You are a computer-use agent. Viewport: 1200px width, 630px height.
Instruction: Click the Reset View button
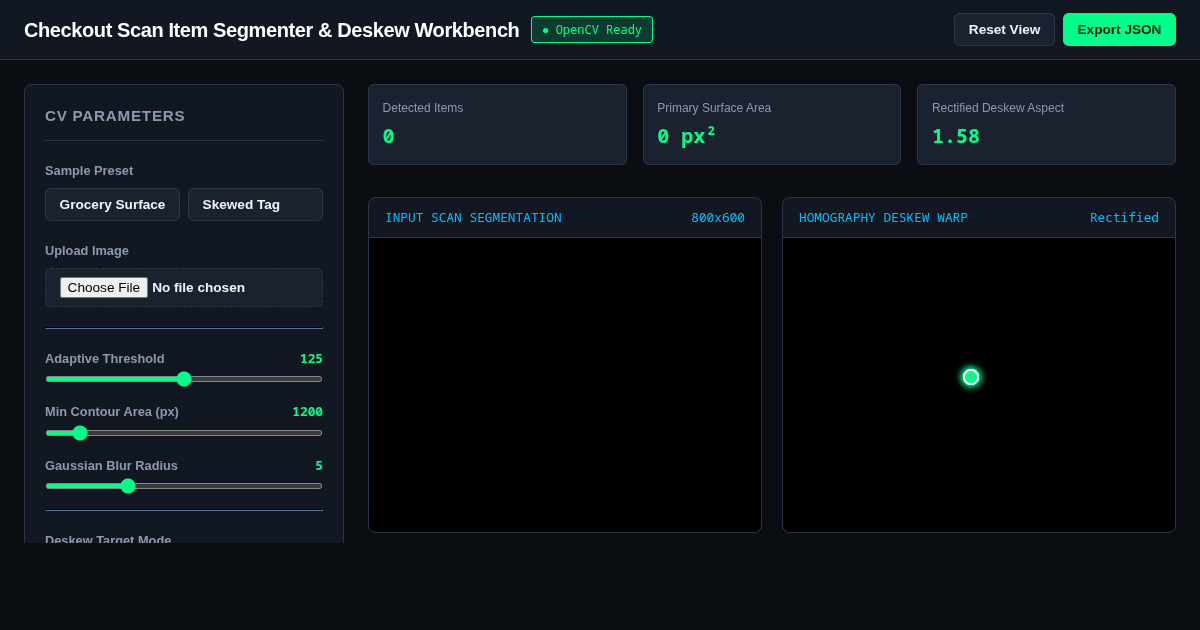tap(1004, 30)
